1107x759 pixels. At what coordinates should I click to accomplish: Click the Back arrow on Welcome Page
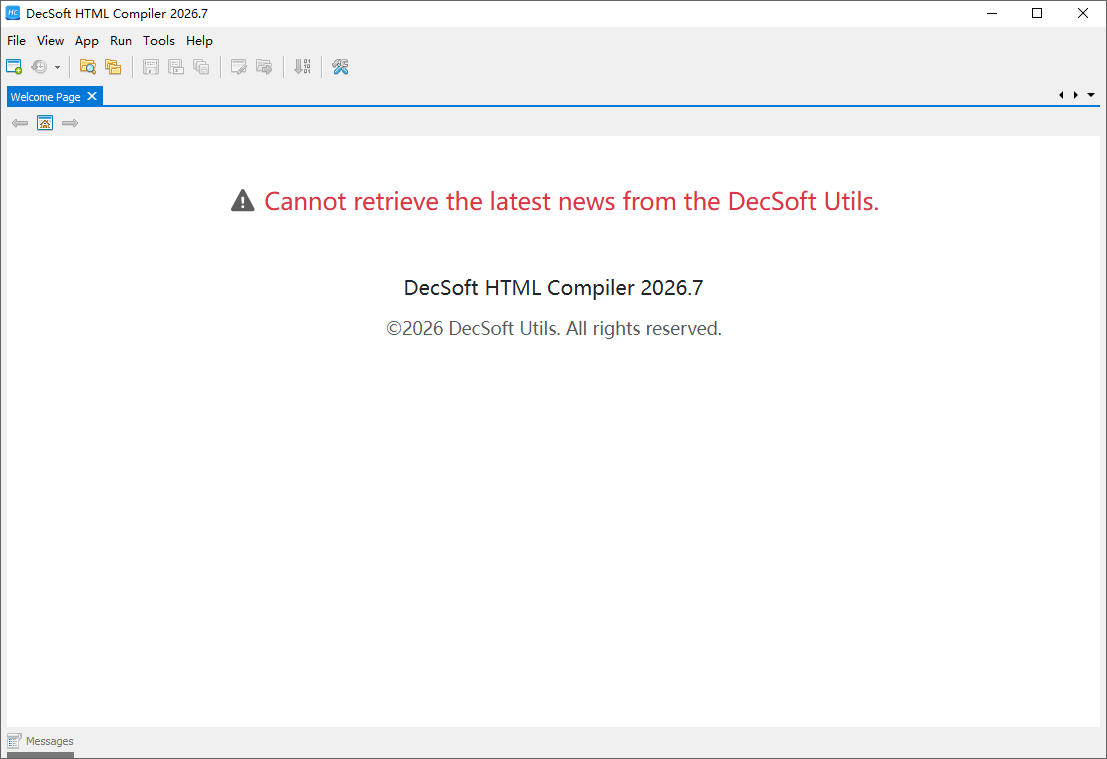point(20,123)
